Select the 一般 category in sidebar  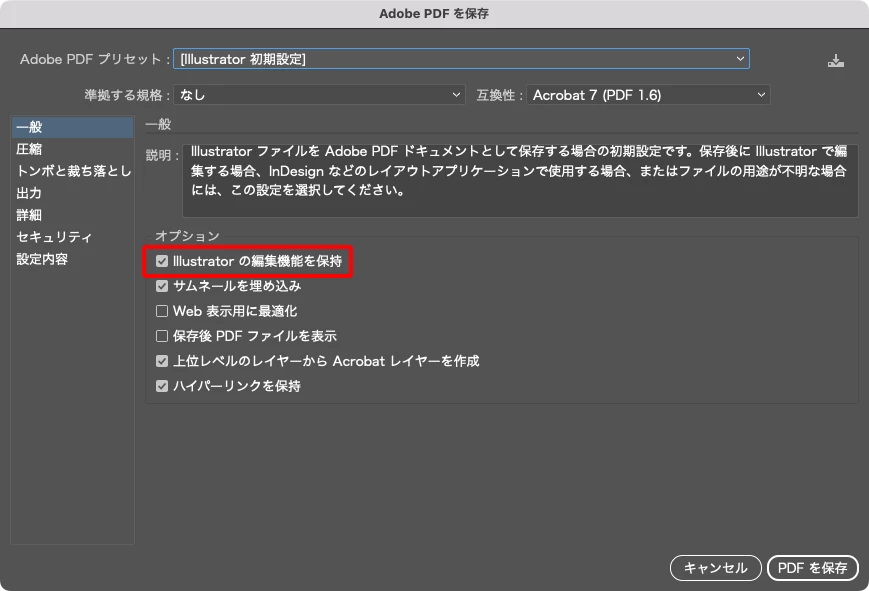tap(72, 127)
